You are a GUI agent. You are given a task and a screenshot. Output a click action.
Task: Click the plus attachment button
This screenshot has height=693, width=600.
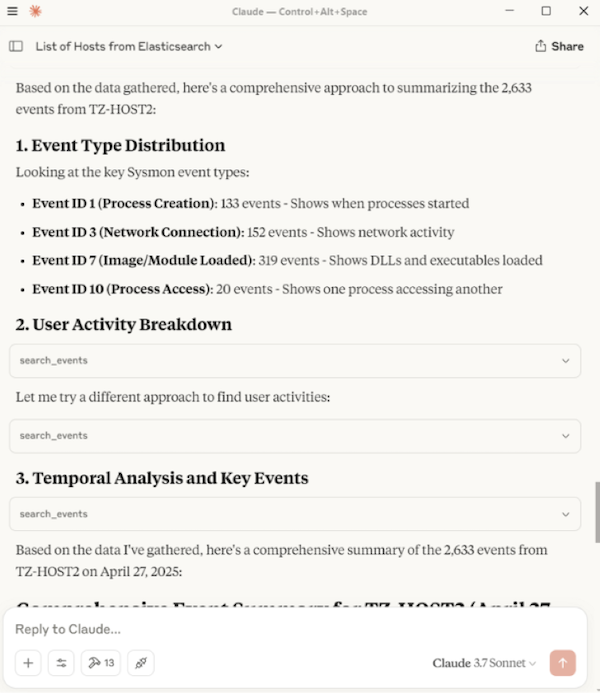pyautogui.click(x=29, y=662)
